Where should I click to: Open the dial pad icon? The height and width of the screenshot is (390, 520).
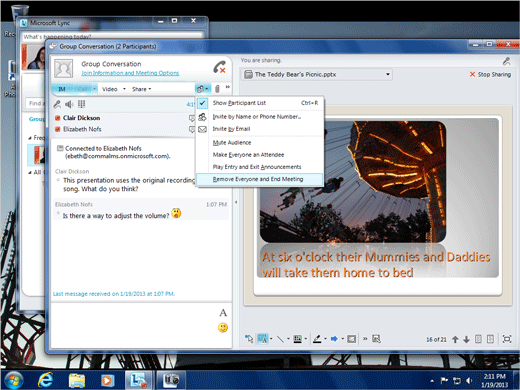[x=81, y=104]
